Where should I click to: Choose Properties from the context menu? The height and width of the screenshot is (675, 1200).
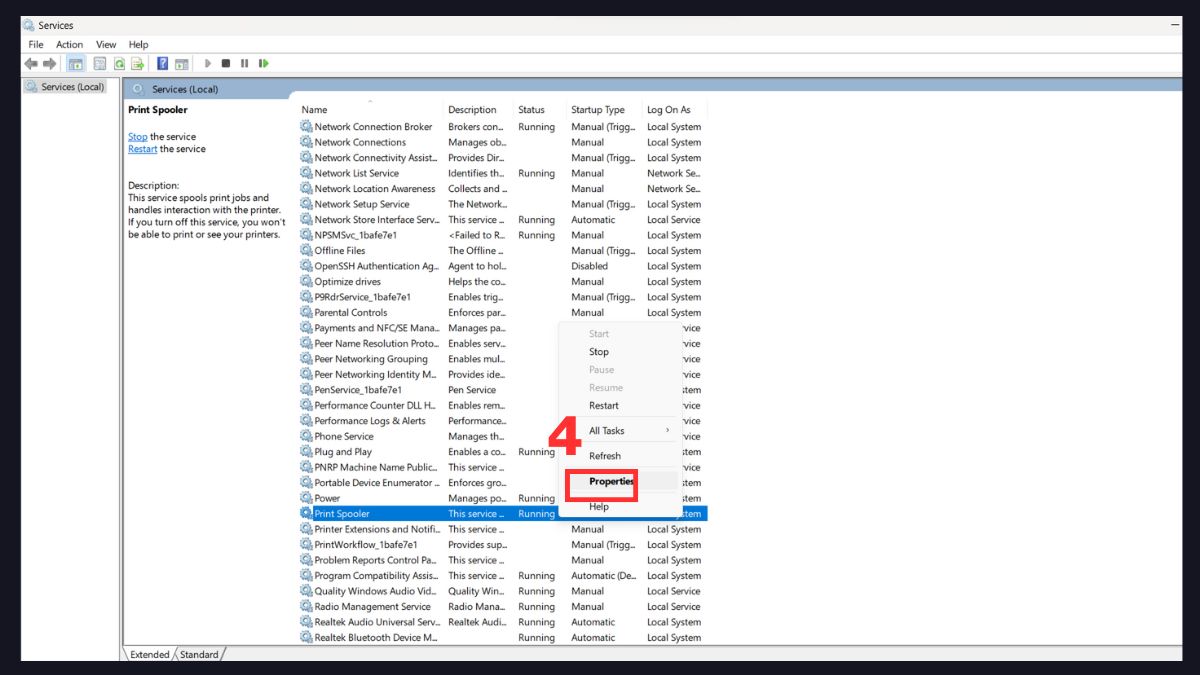click(x=611, y=482)
